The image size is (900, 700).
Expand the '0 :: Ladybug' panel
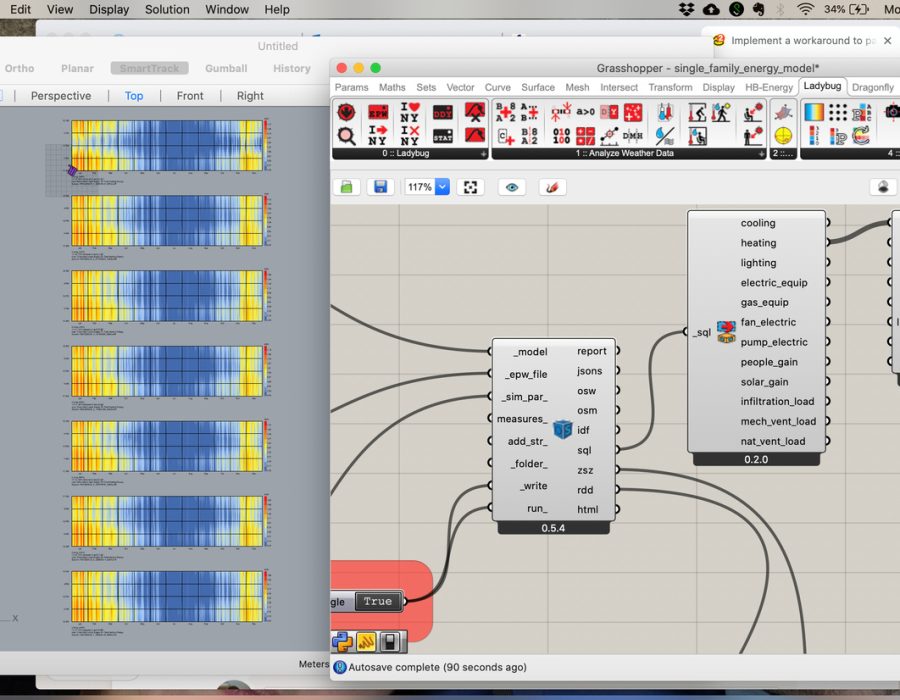[x=483, y=154]
